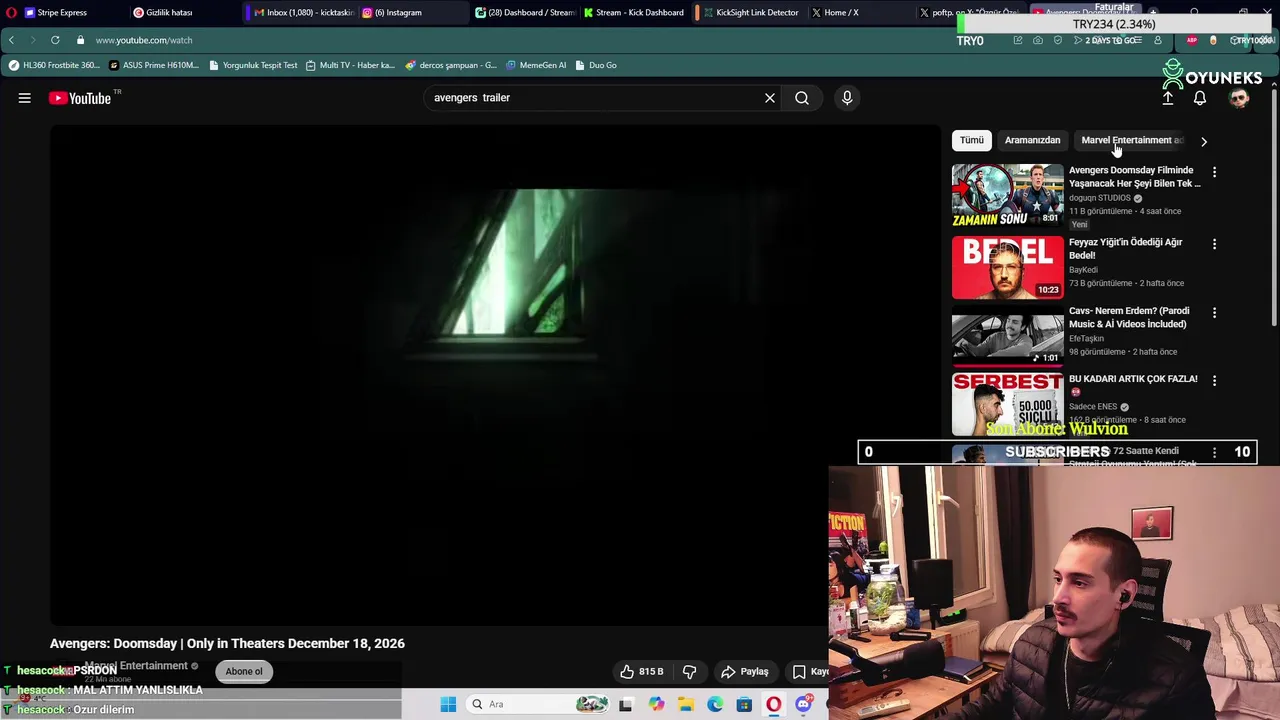Viewport: 1280px width, 720px height.
Task: Open Microsoft Store from the taskbar
Action: pyautogui.click(x=744, y=705)
